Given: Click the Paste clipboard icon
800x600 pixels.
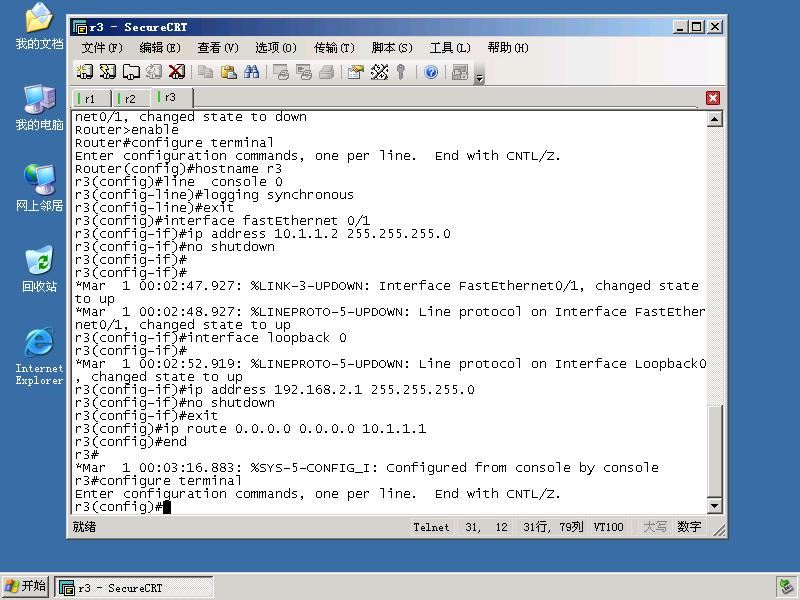Looking at the screenshot, I should [x=228, y=72].
